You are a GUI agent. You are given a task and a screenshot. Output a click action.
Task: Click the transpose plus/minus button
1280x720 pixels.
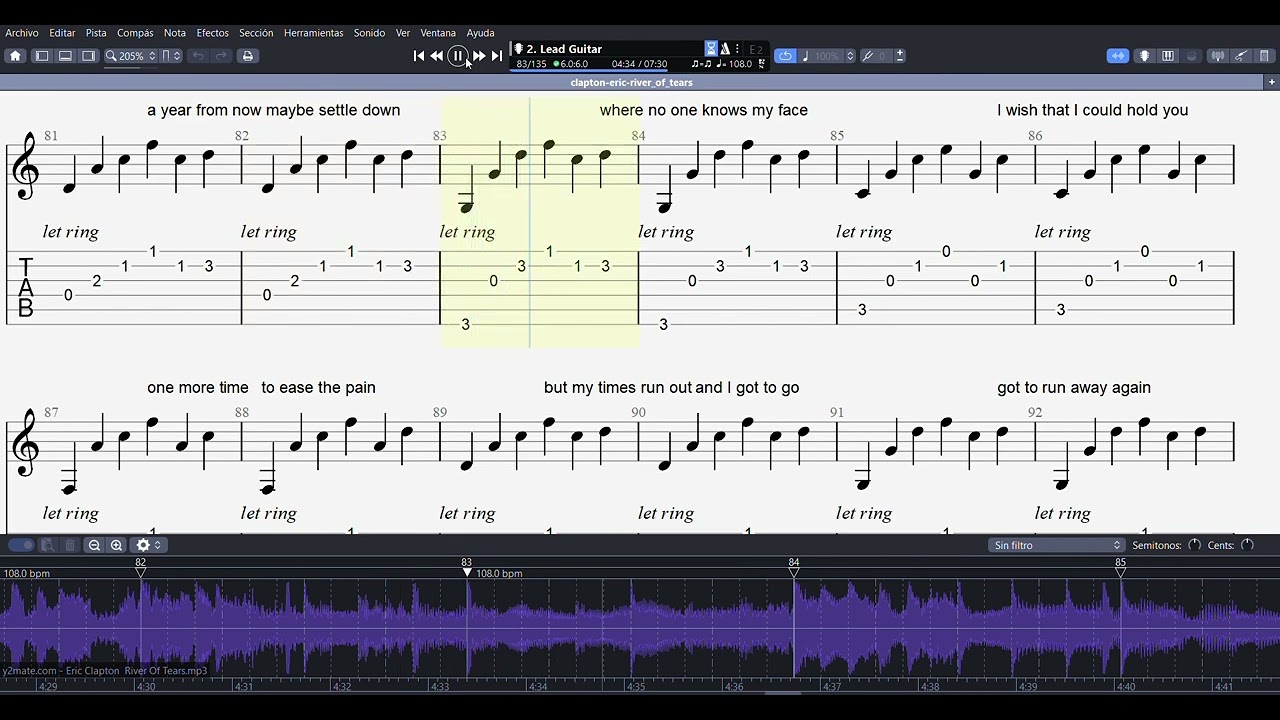tap(900, 56)
